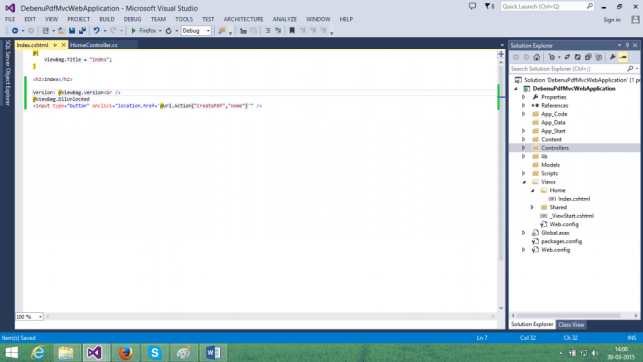Expand the Properties node in Solution Explorer

pyautogui.click(x=524, y=97)
